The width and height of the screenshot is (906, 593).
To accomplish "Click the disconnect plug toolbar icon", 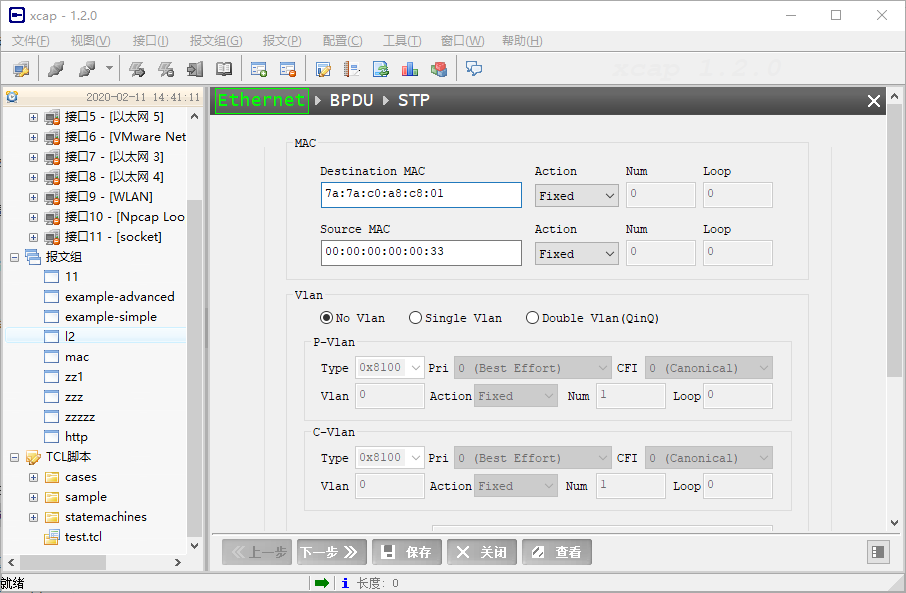I will click(x=87, y=69).
